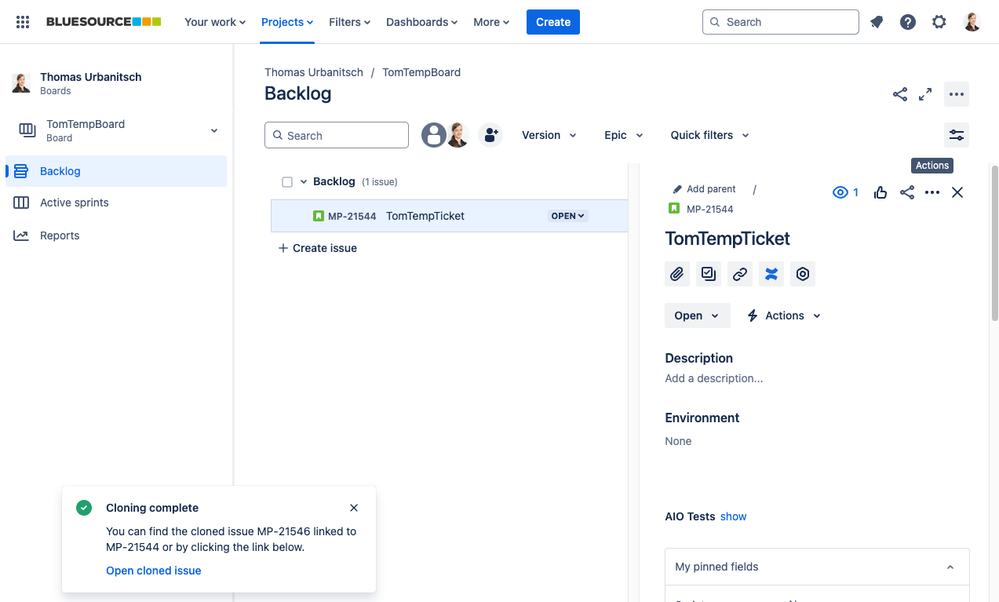Open the Dashboards menu
Image resolution: width=999 pixels, height=602 pixels.
[x=421, y=22]
